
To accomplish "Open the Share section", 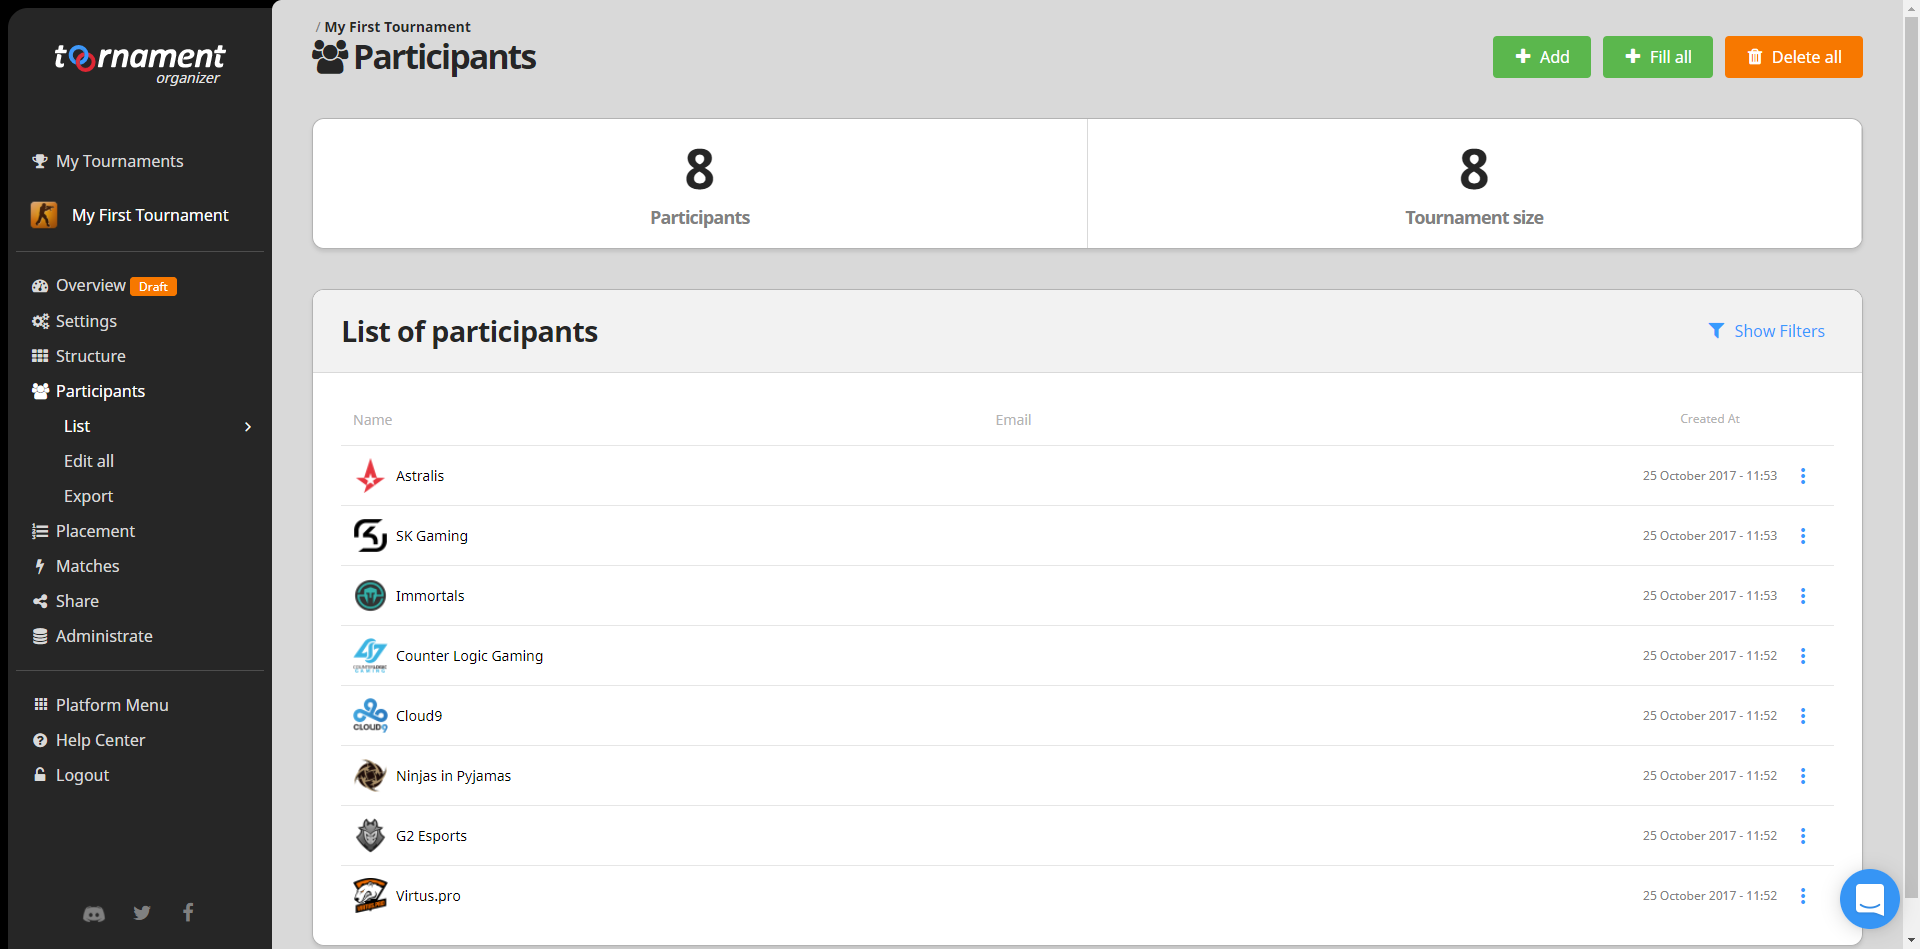I will [x=77, y=601].
